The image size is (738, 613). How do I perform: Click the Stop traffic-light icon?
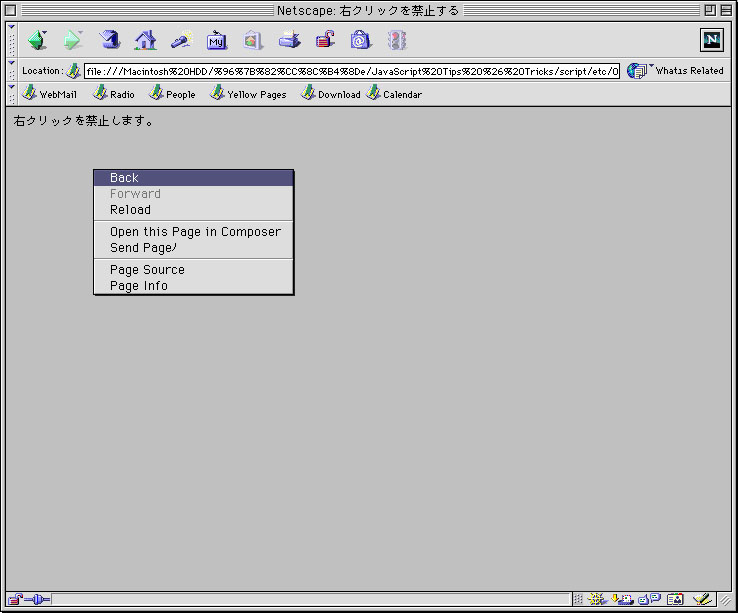pyautogui.click(x=397, y=40)
